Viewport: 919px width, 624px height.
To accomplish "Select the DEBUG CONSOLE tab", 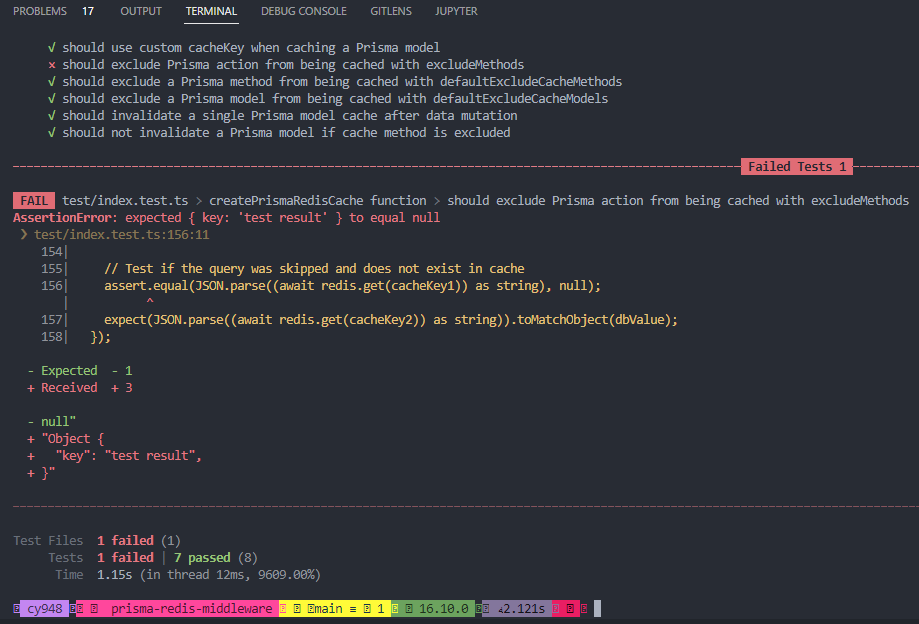I will click(x=303, y=11).
